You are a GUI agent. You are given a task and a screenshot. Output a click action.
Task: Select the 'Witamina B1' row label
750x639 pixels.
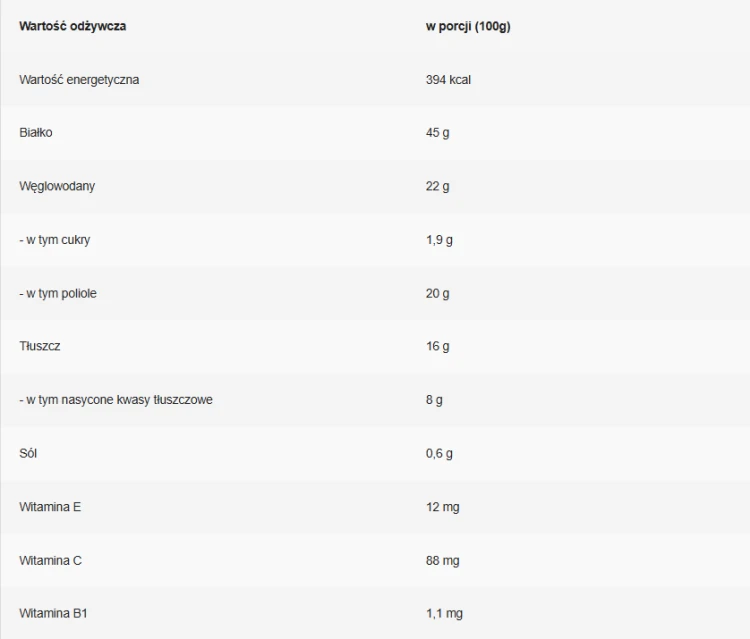[54, 613]
